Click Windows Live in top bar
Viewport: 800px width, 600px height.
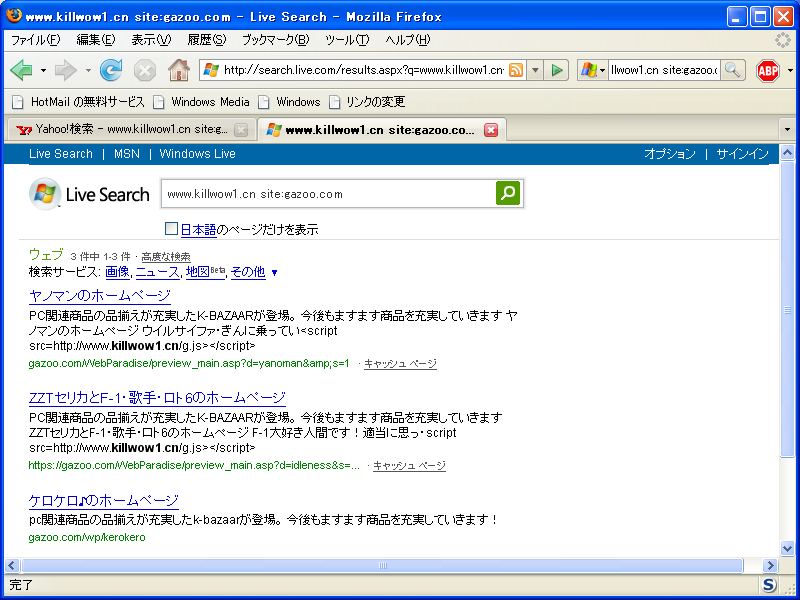197,154
